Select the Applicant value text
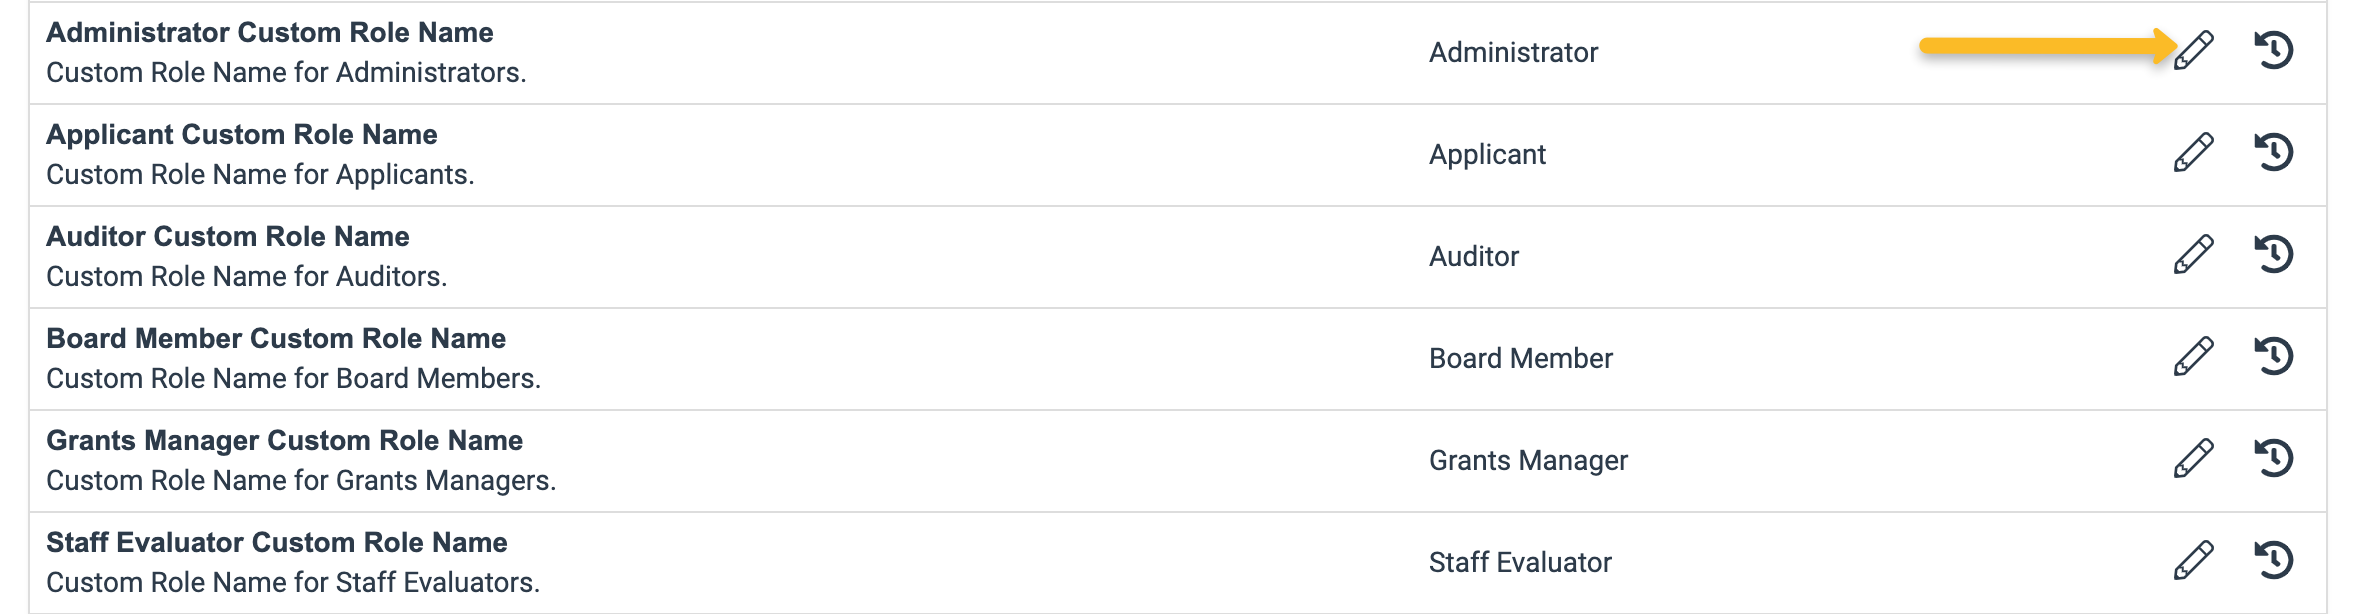Screen dimensions: 2356x614 pos(1487,155)
